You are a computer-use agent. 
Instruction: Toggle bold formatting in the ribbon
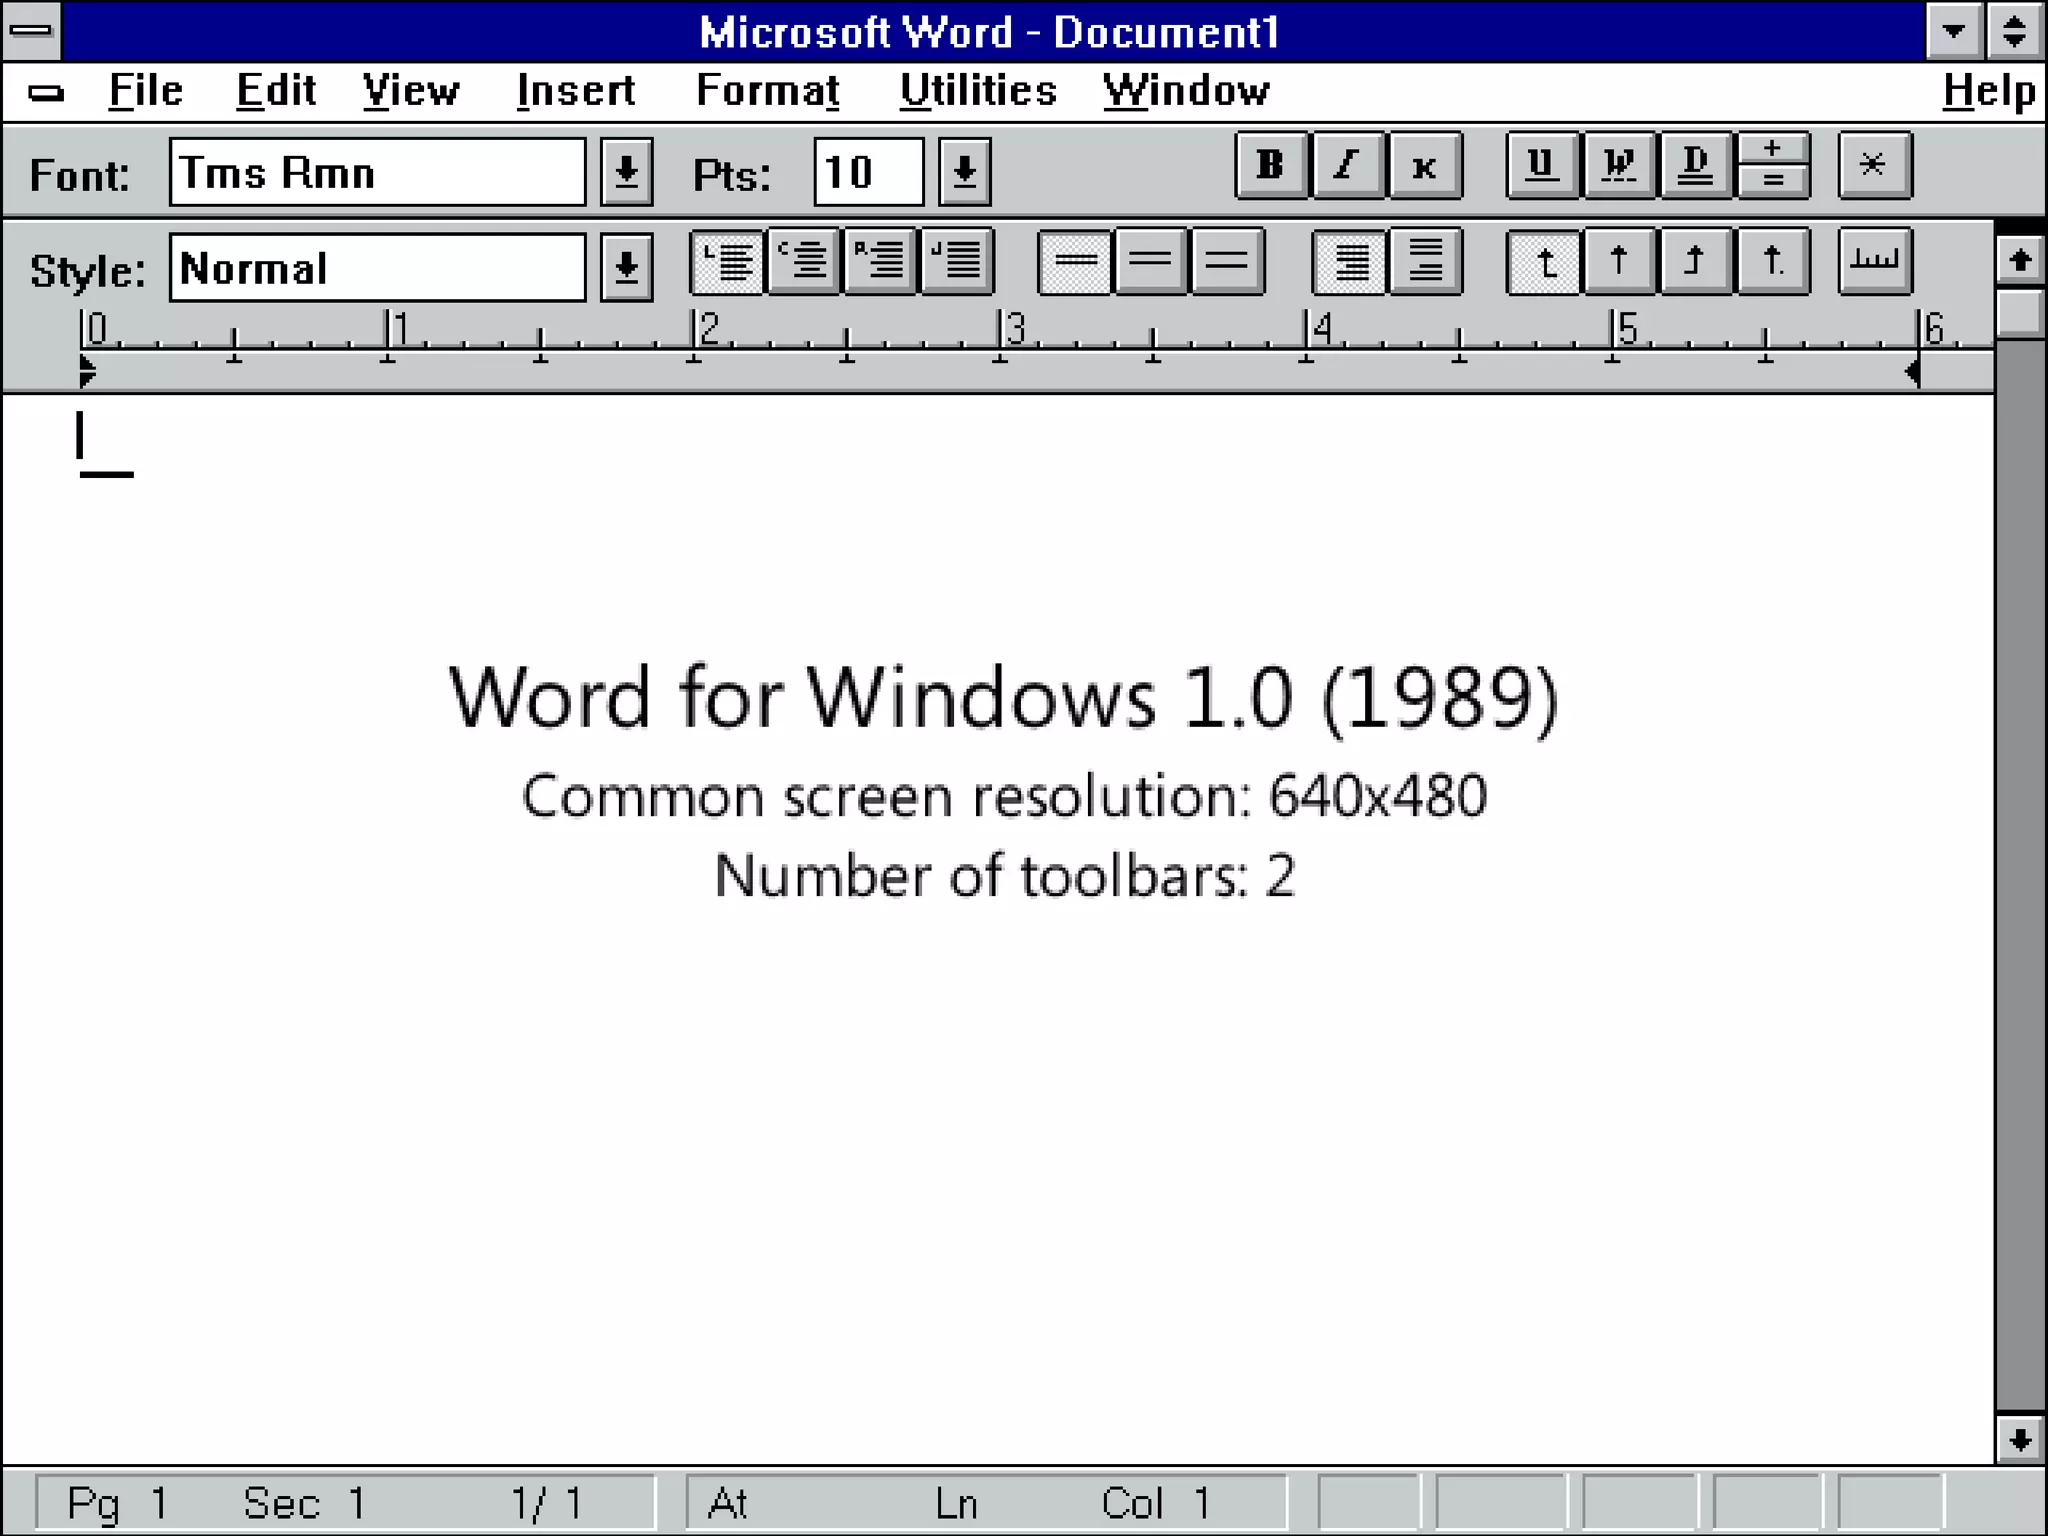1271,166
